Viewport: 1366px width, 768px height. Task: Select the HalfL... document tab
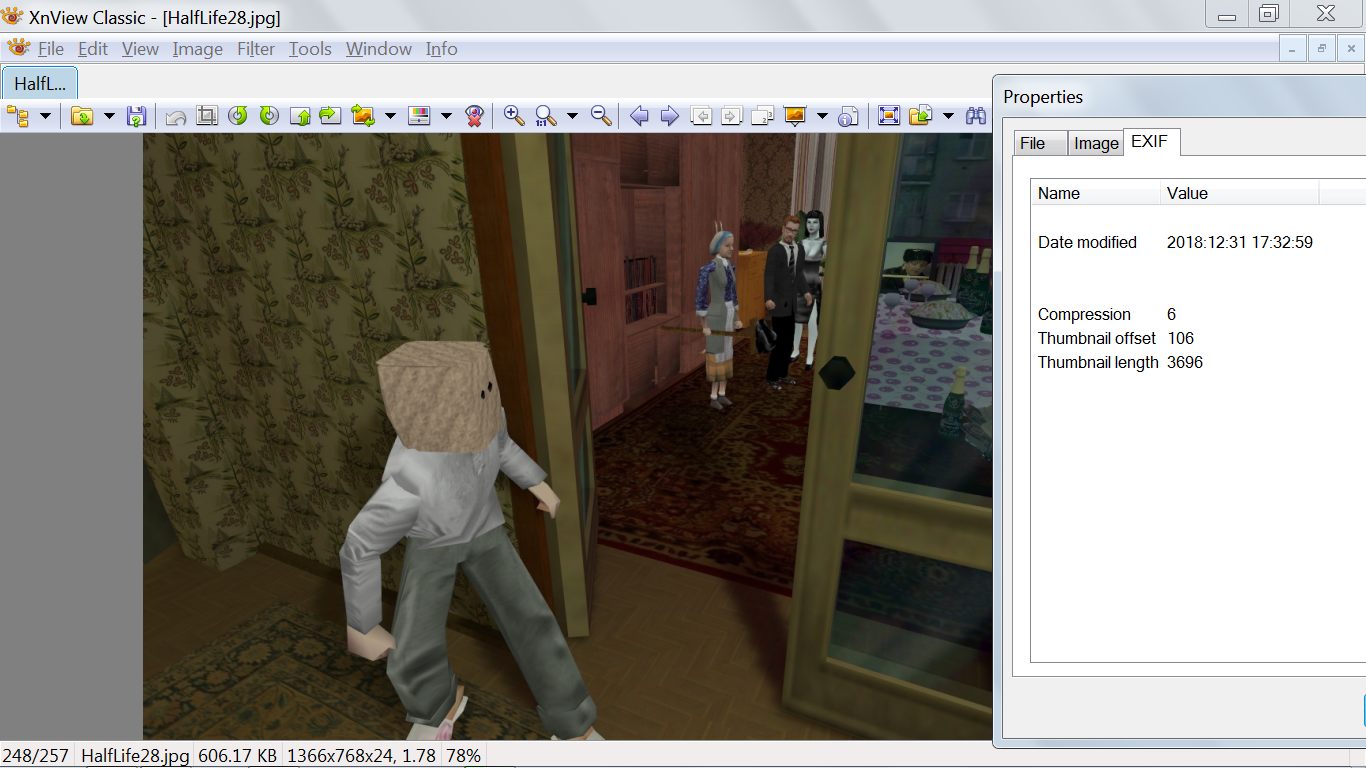pos(40,83)
